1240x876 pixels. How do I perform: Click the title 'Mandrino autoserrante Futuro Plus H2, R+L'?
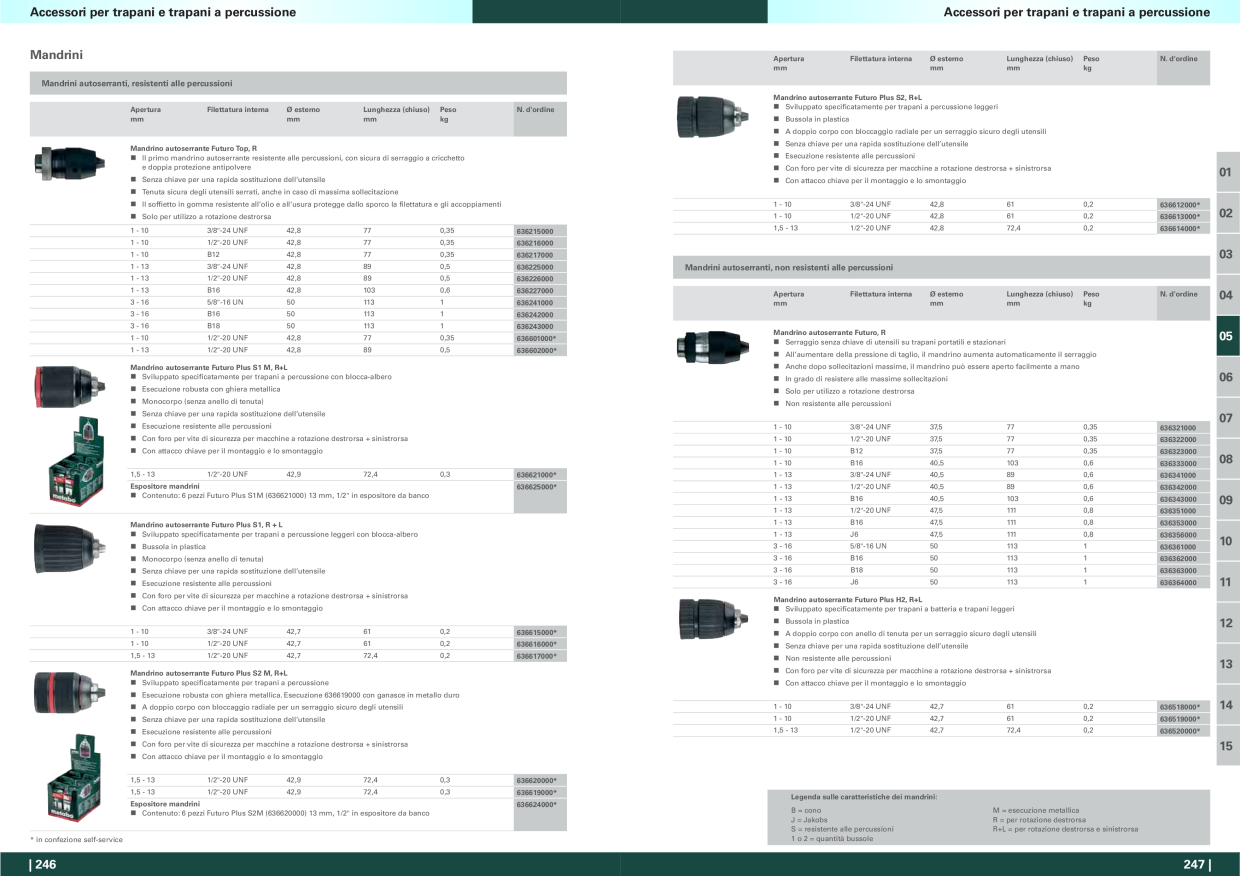coord(848,599)
